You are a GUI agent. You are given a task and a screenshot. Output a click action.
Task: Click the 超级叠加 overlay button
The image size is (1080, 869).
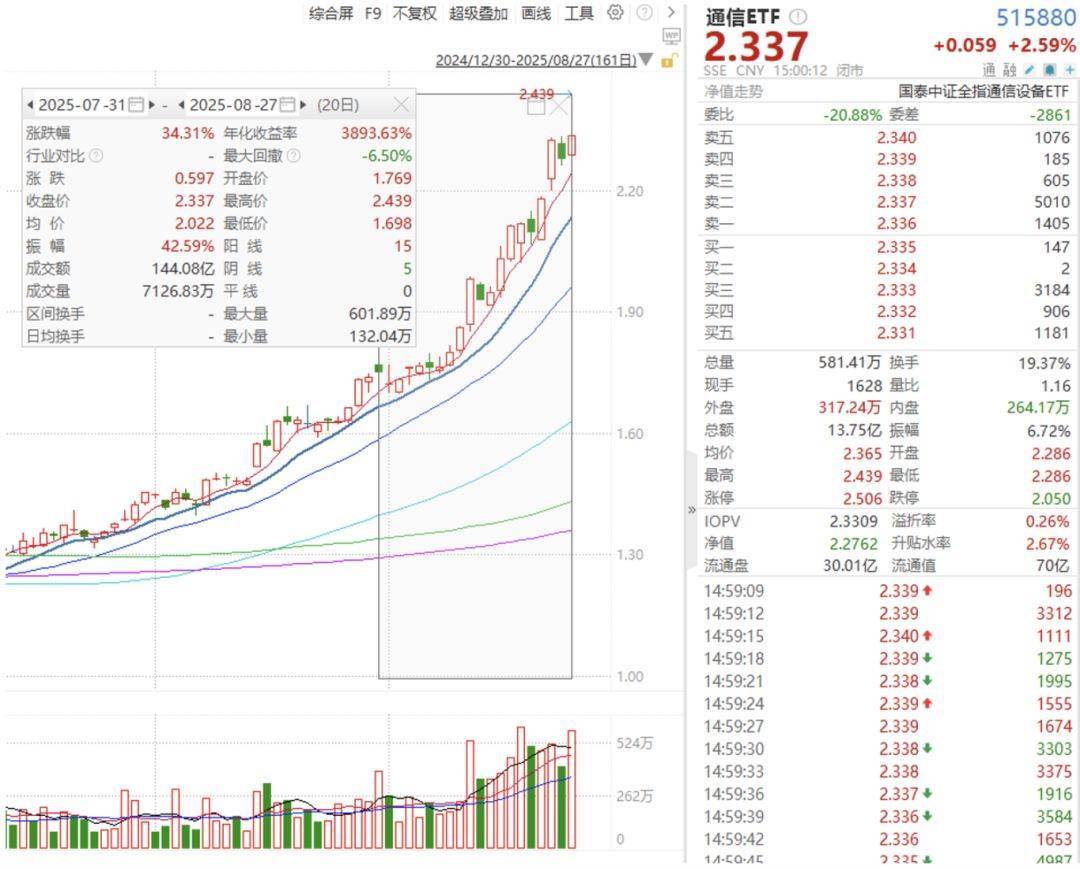point(478,13)
